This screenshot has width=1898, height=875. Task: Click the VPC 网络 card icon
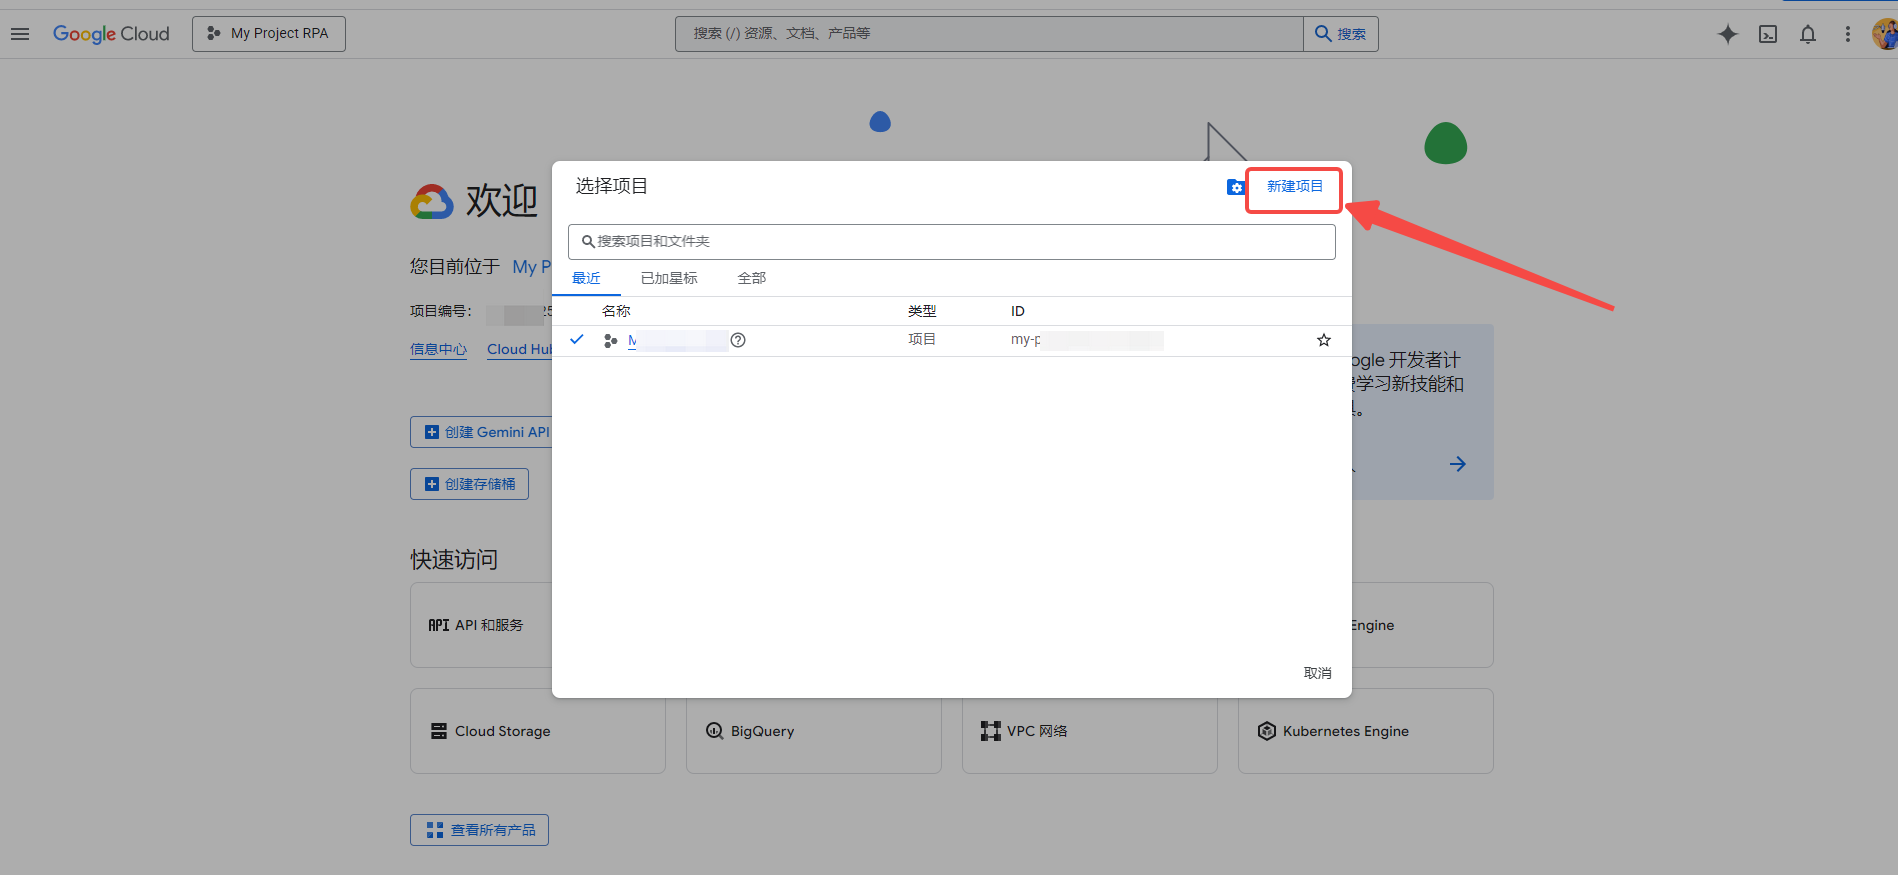(991, 731)
